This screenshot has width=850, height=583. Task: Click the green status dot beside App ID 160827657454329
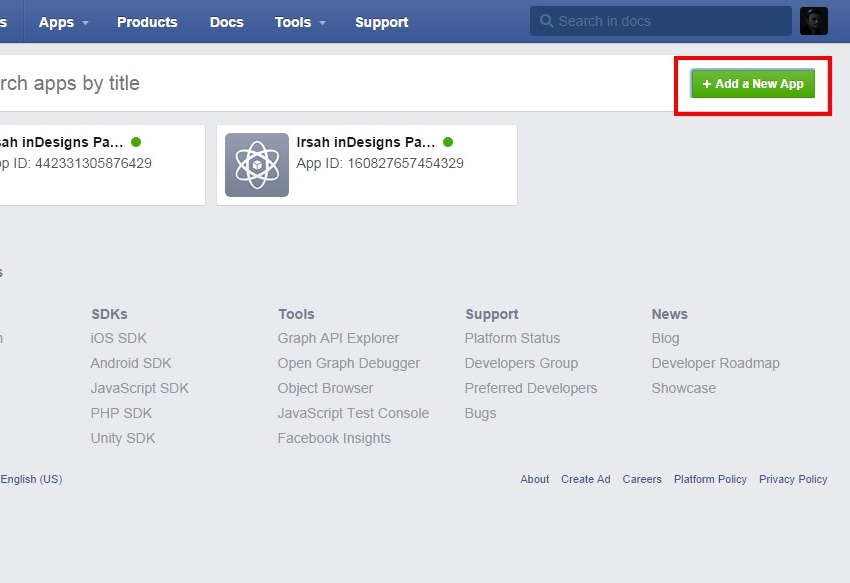(x=448, y=142)
